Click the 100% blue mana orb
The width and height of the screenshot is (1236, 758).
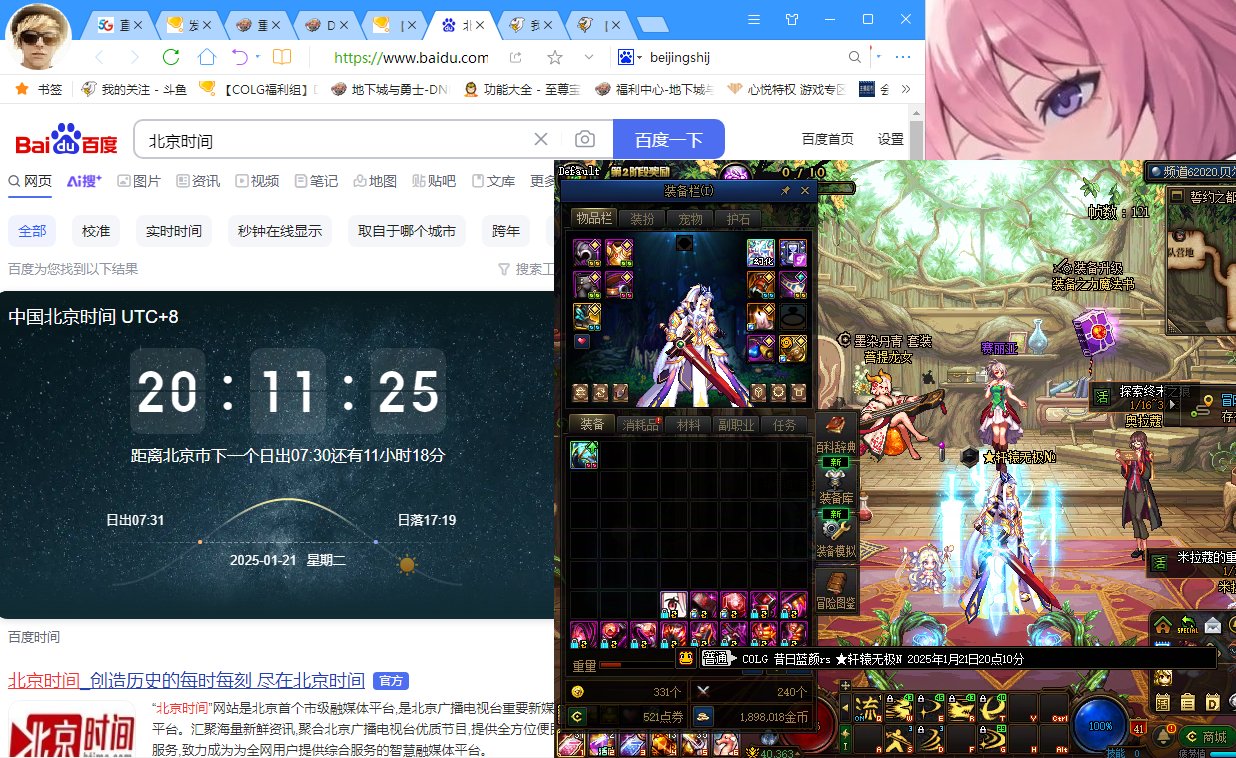click(1100, 725)
